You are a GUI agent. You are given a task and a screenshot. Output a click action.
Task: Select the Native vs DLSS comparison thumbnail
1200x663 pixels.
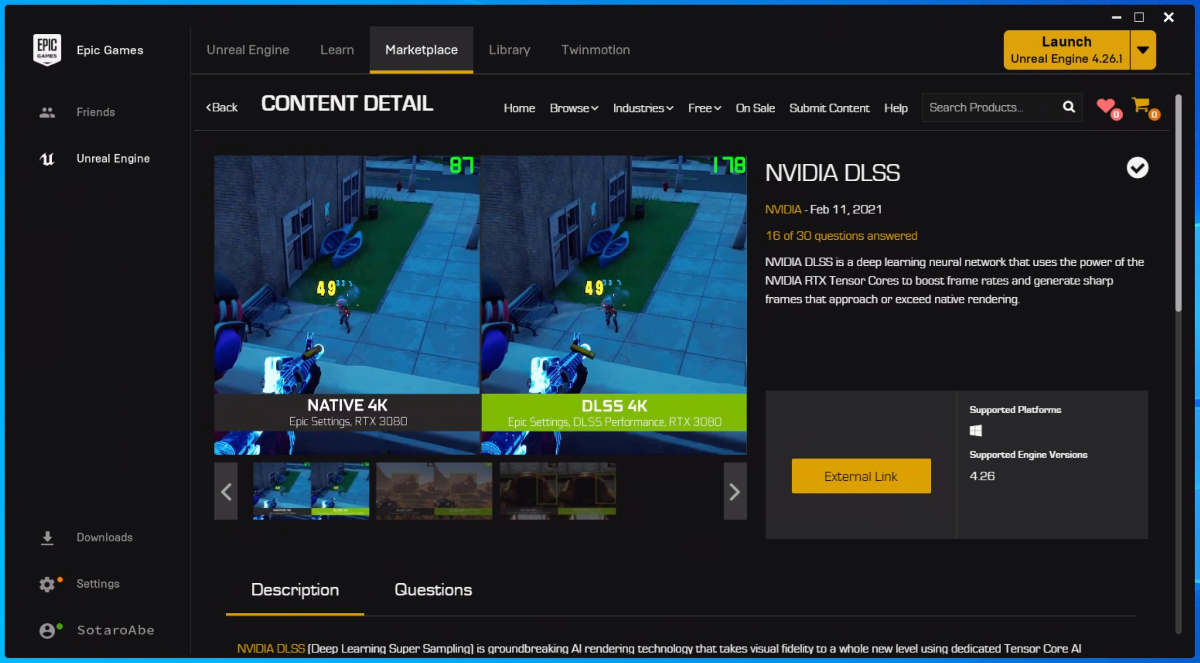[311, 490]
